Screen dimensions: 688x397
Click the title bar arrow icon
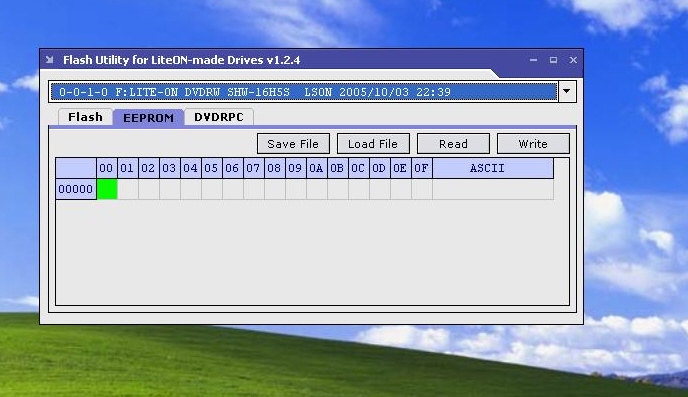[x=49, y=60]
